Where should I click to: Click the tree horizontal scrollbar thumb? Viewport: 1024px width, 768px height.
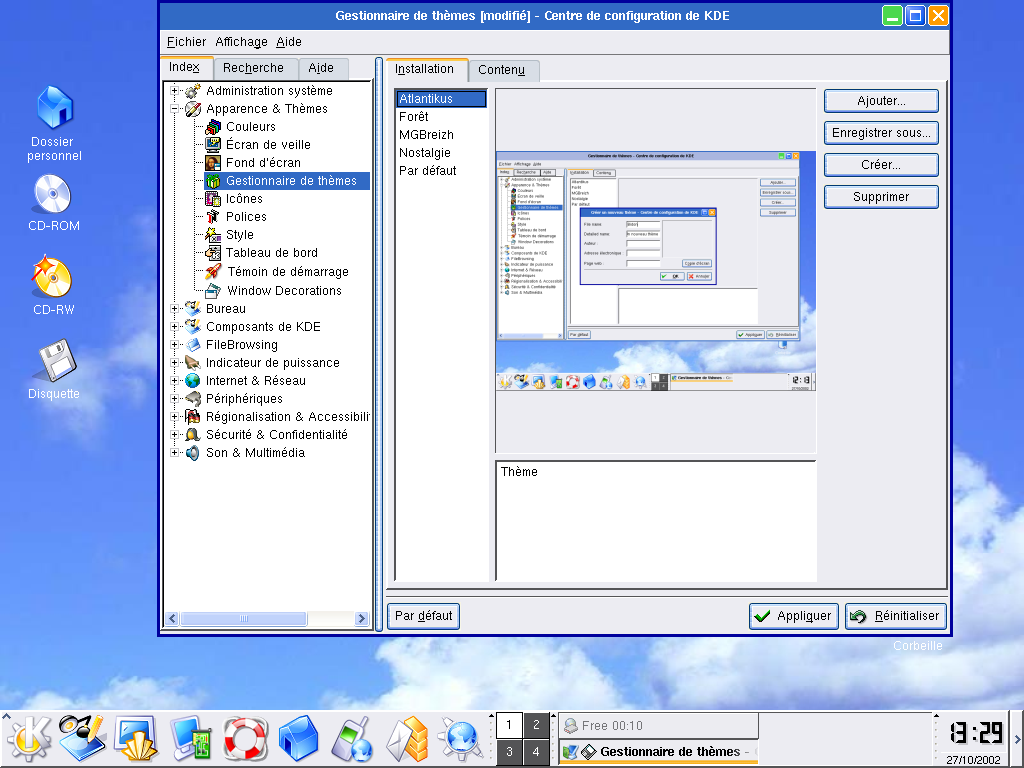[244, 618]
